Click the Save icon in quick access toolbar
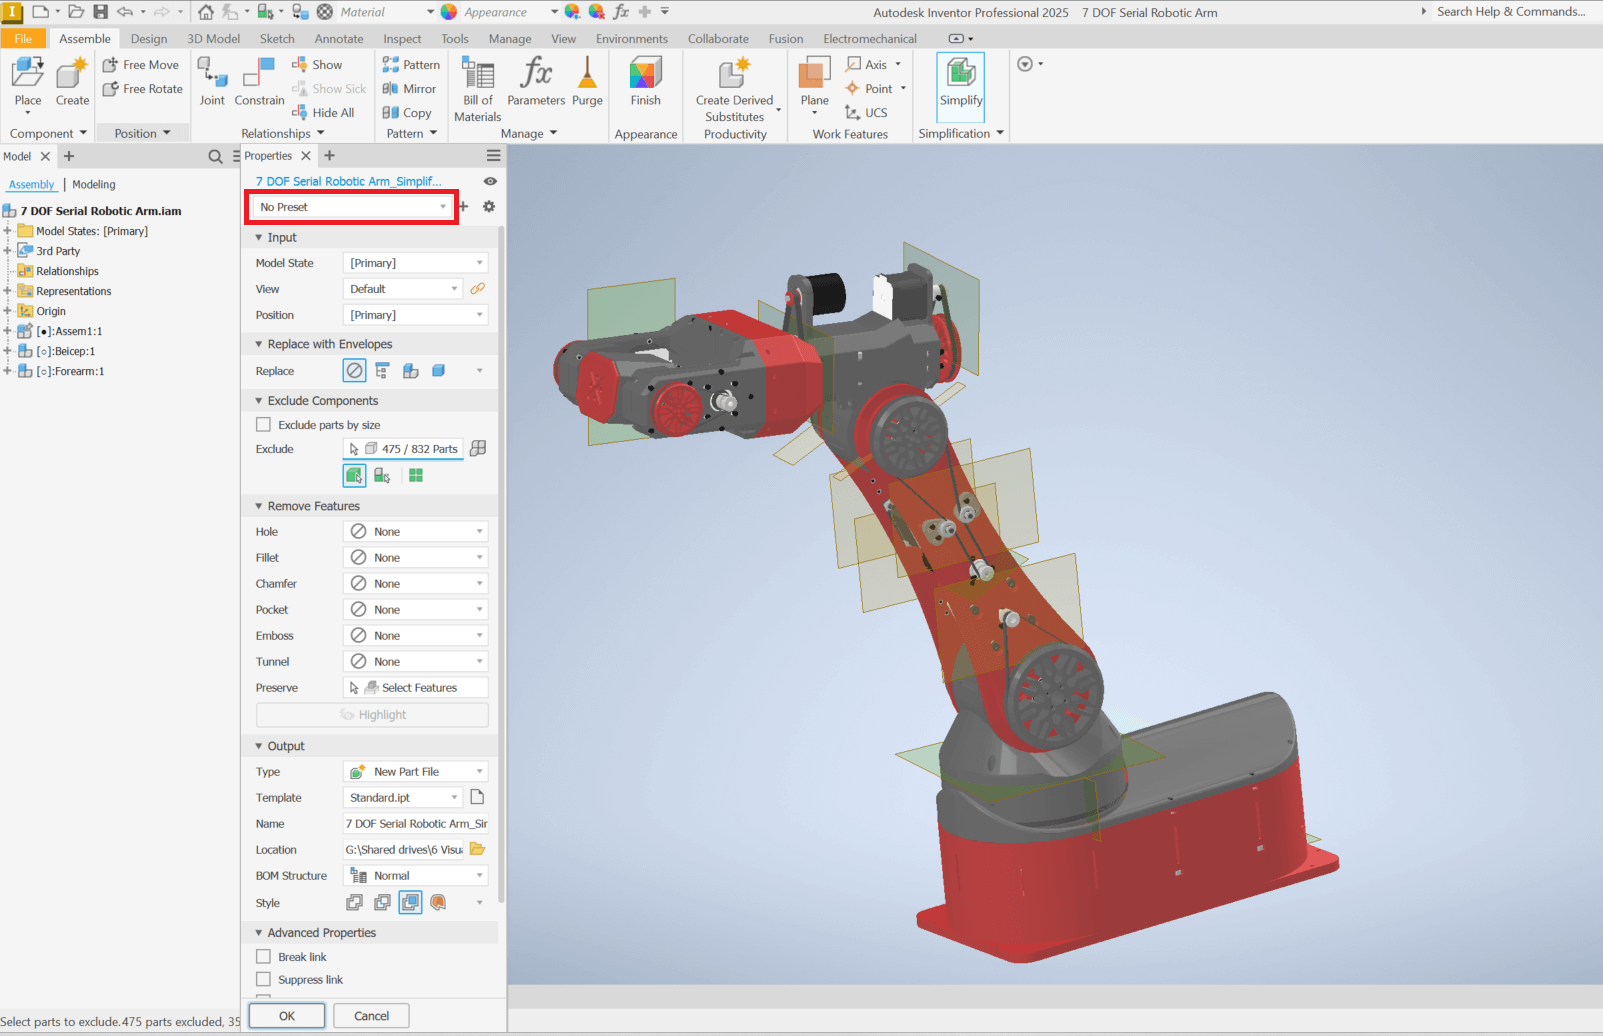 [x=100, y=12]
